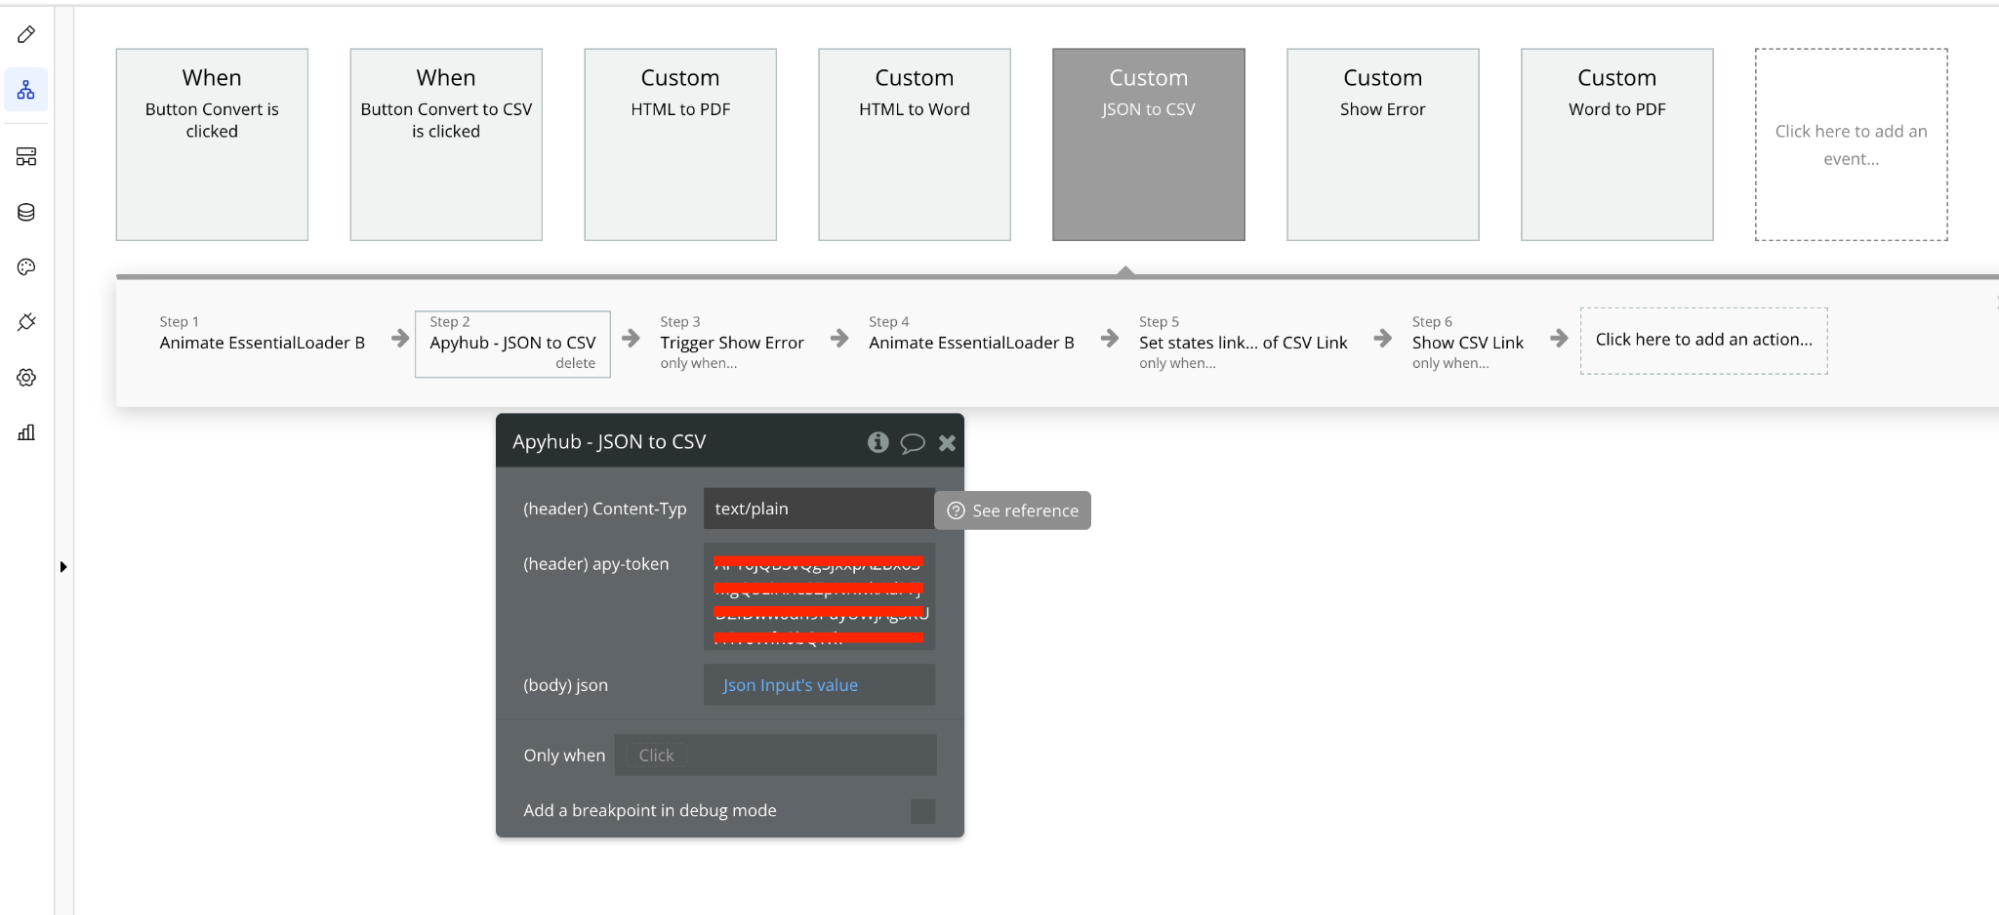Select Step 2 Apyhub - JSON to CSV

click(x=512, y=343)
